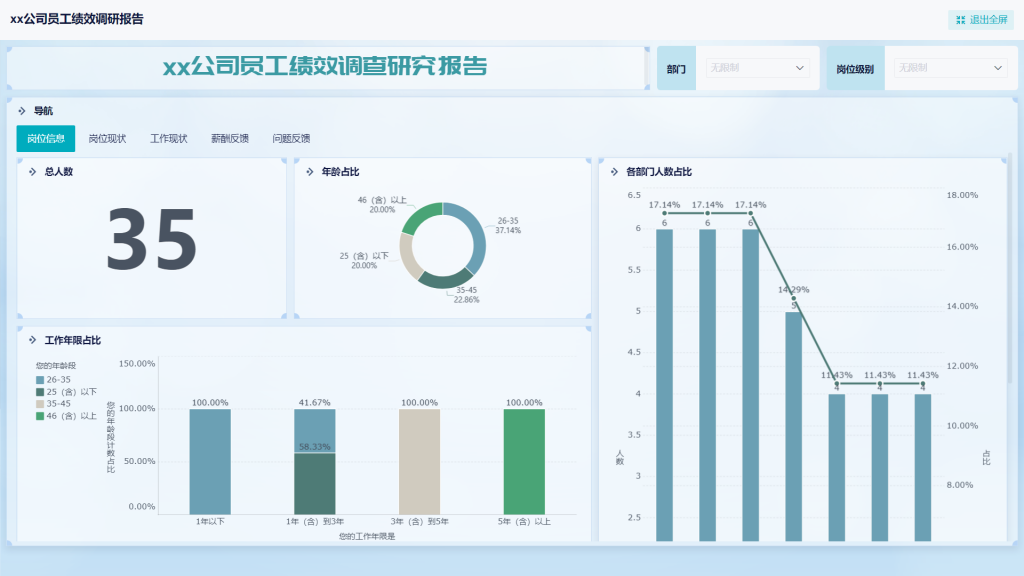1024x576 pixels.
Task: Click the green 46（含）以上 legend swatch
Action: point(40,416)
